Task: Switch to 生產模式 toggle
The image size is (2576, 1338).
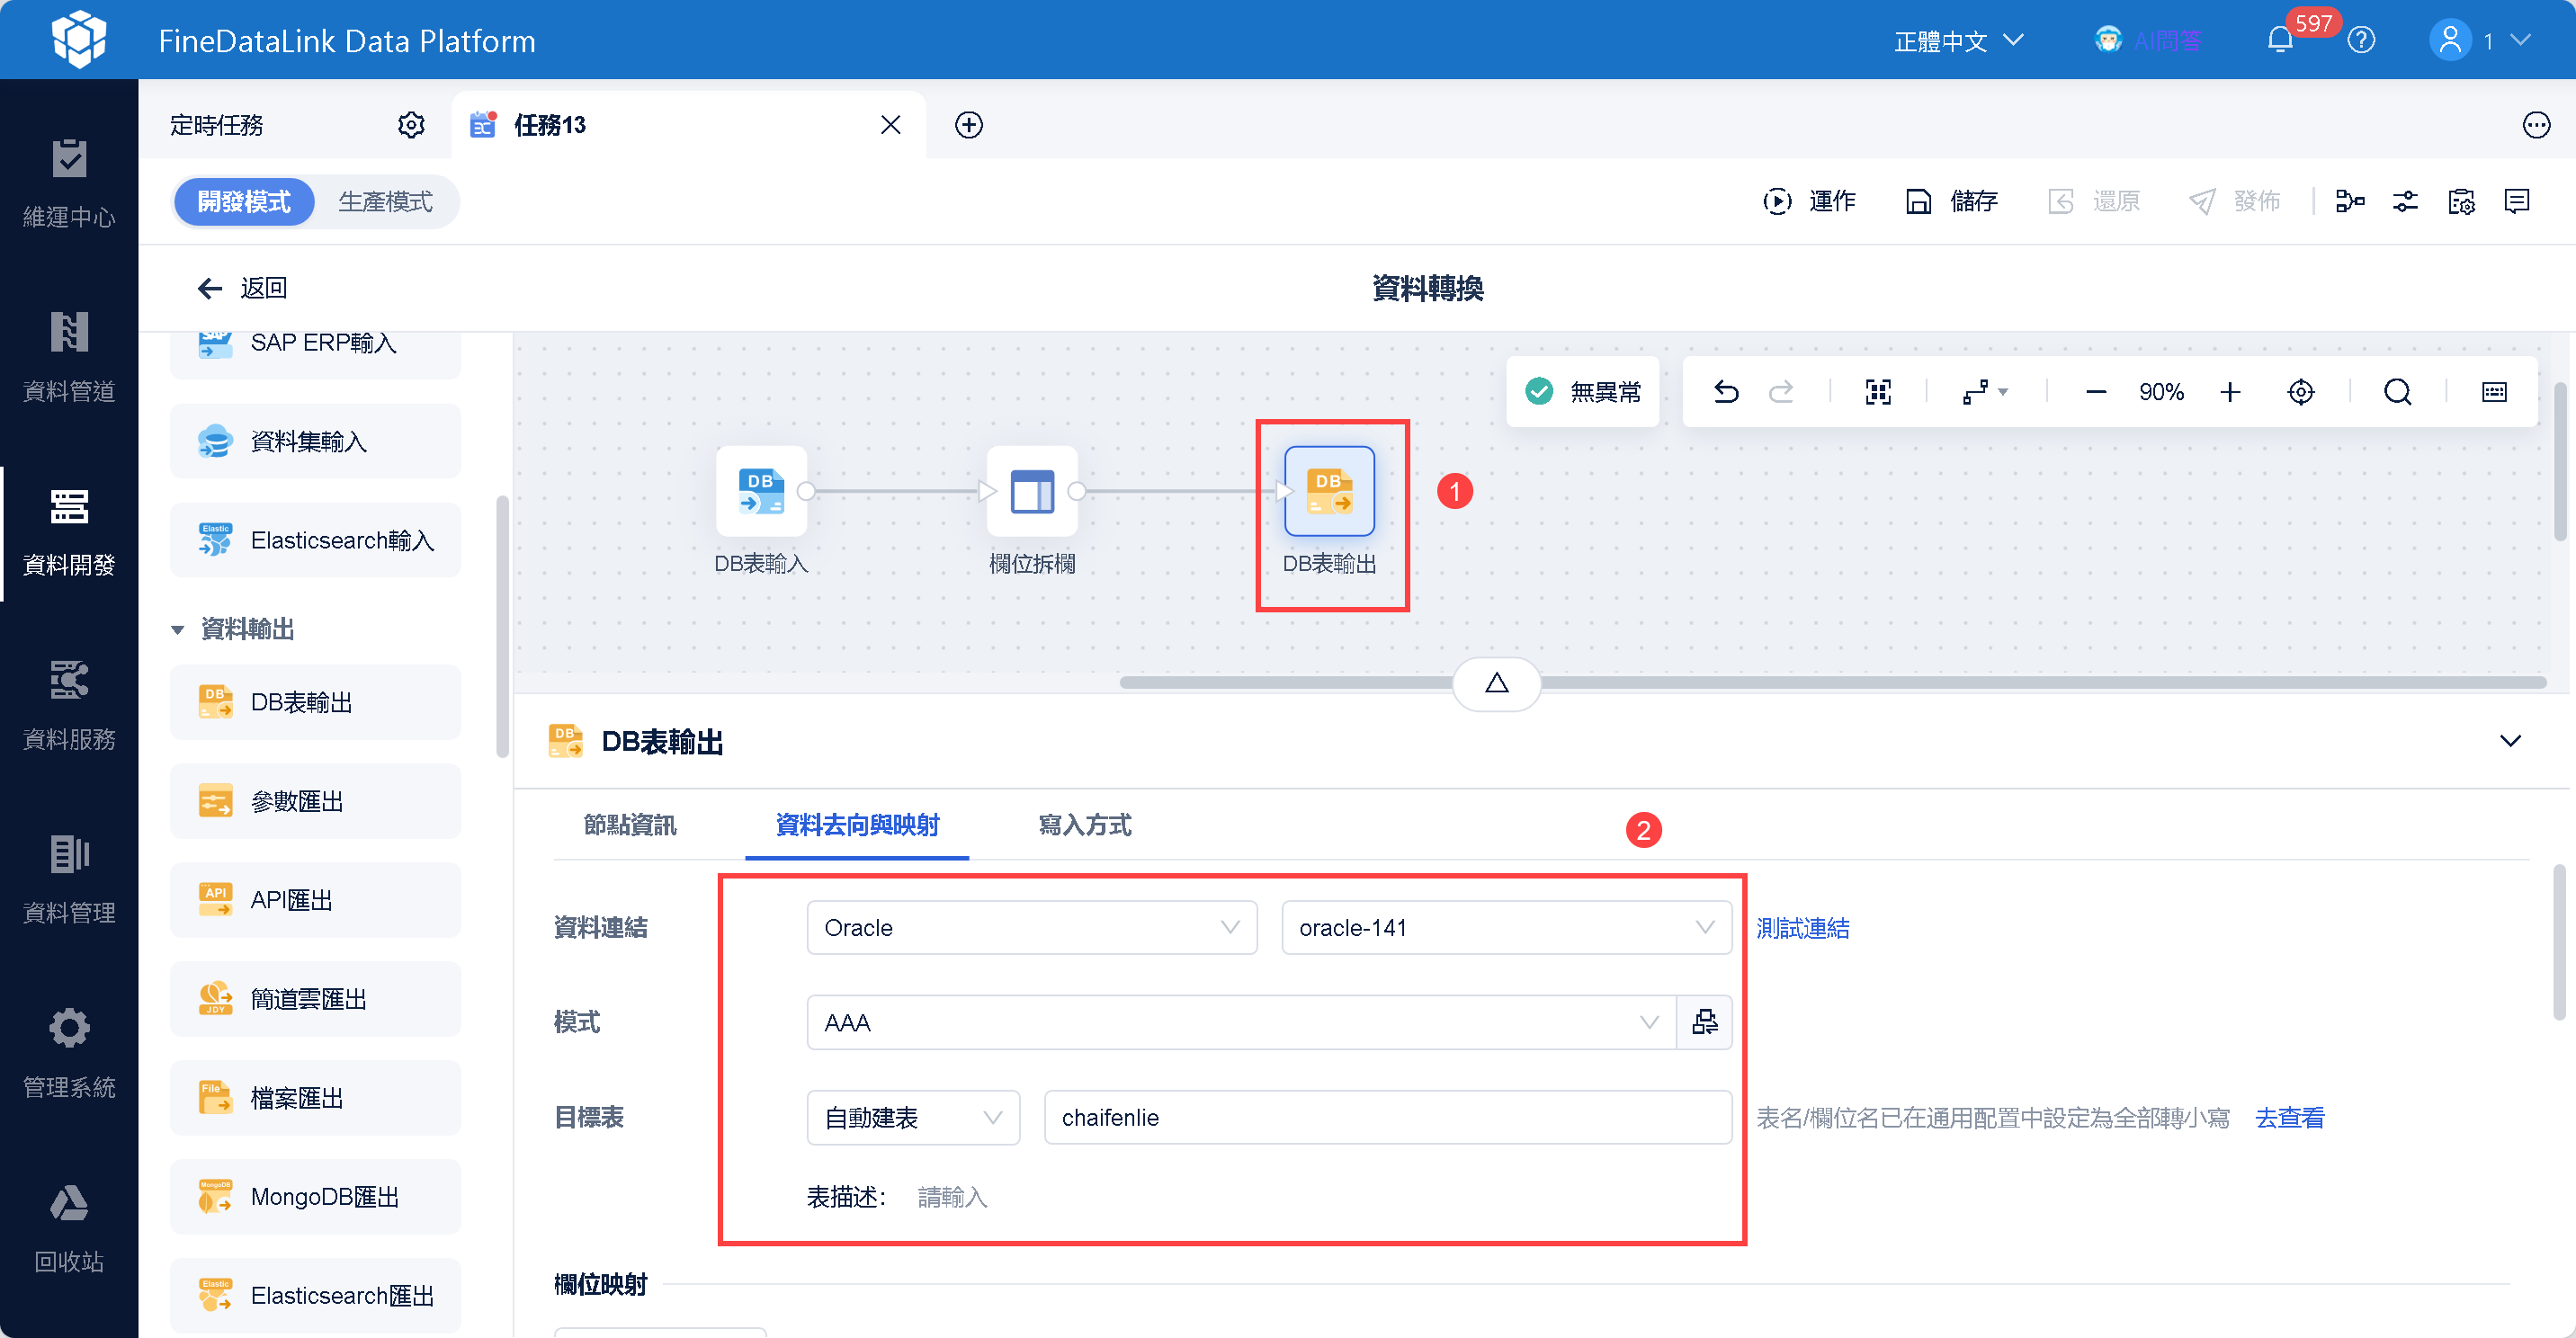Action: tap(385, 202)
